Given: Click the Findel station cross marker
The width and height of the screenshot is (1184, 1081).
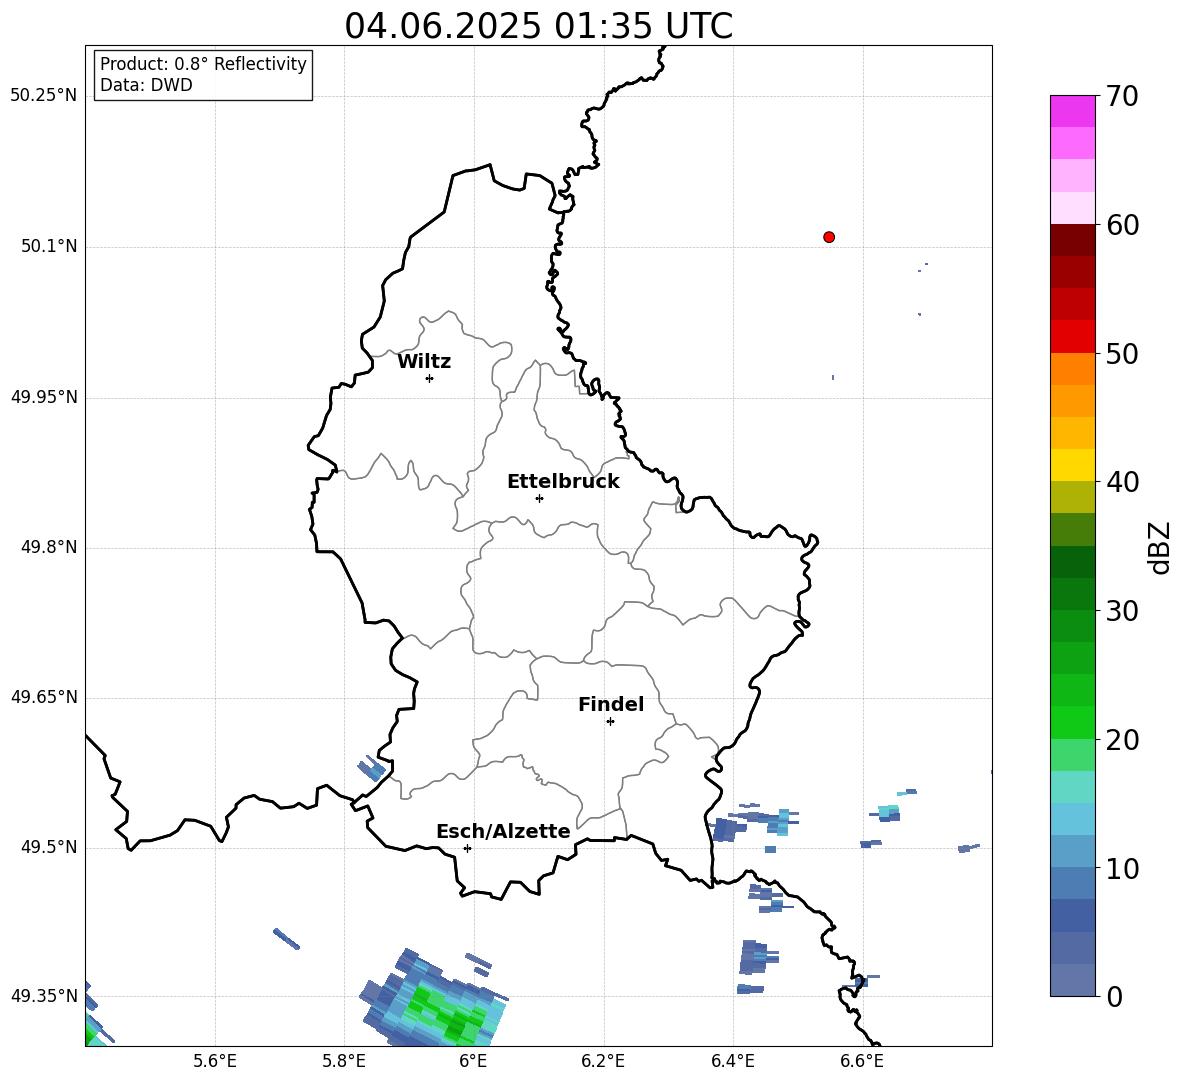Looking at the screenshot, I should tap(610, 721).
